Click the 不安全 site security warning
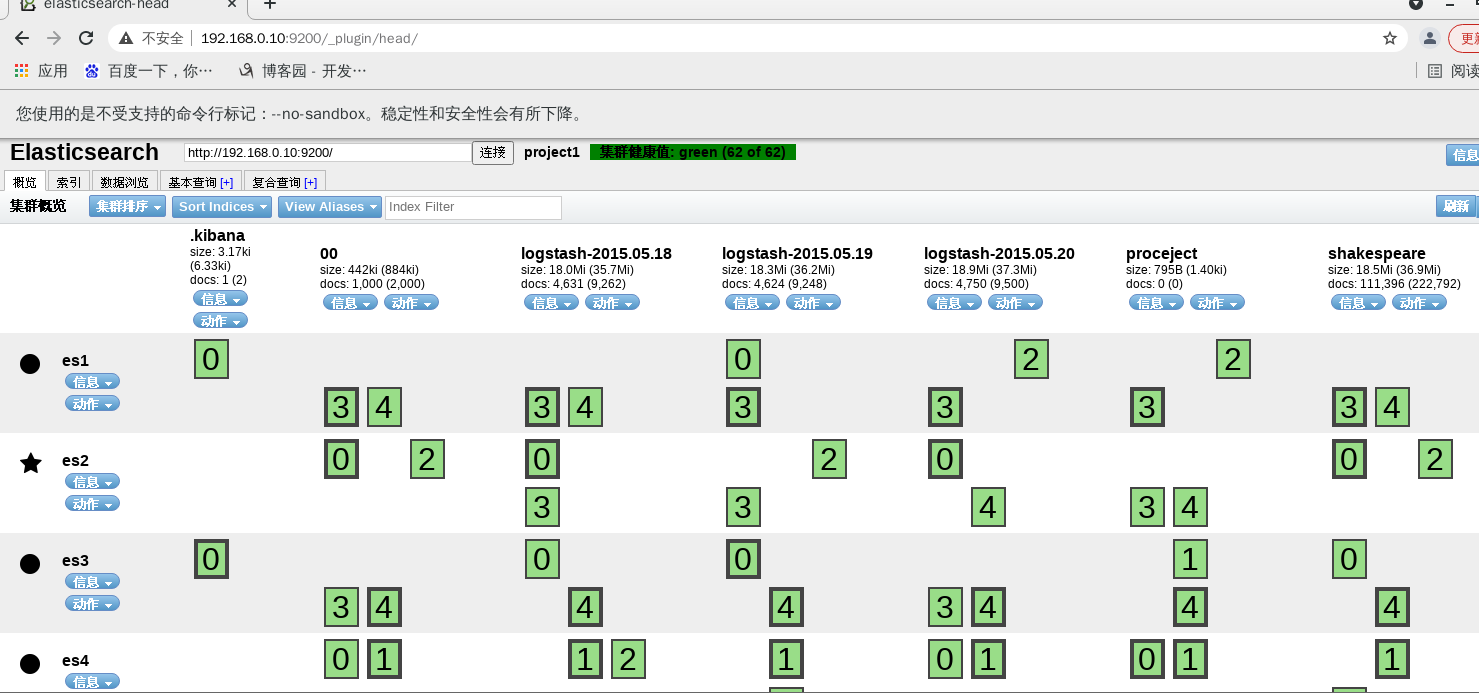The height and width of the screenshot is (693, 1479). coord(152,38)
